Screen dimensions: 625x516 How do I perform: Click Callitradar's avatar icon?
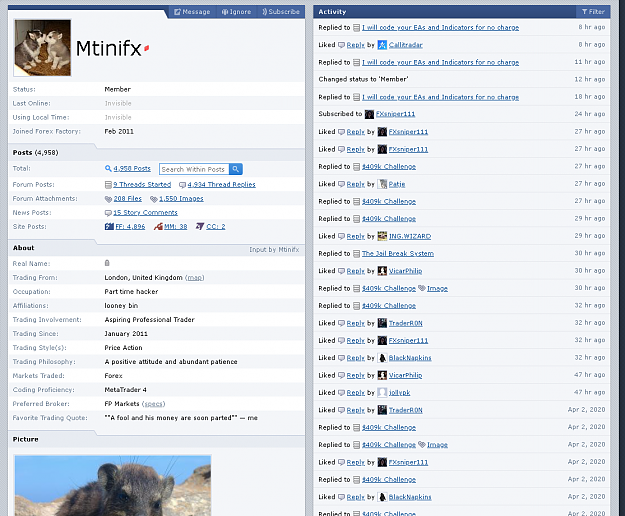coord(382,45)
